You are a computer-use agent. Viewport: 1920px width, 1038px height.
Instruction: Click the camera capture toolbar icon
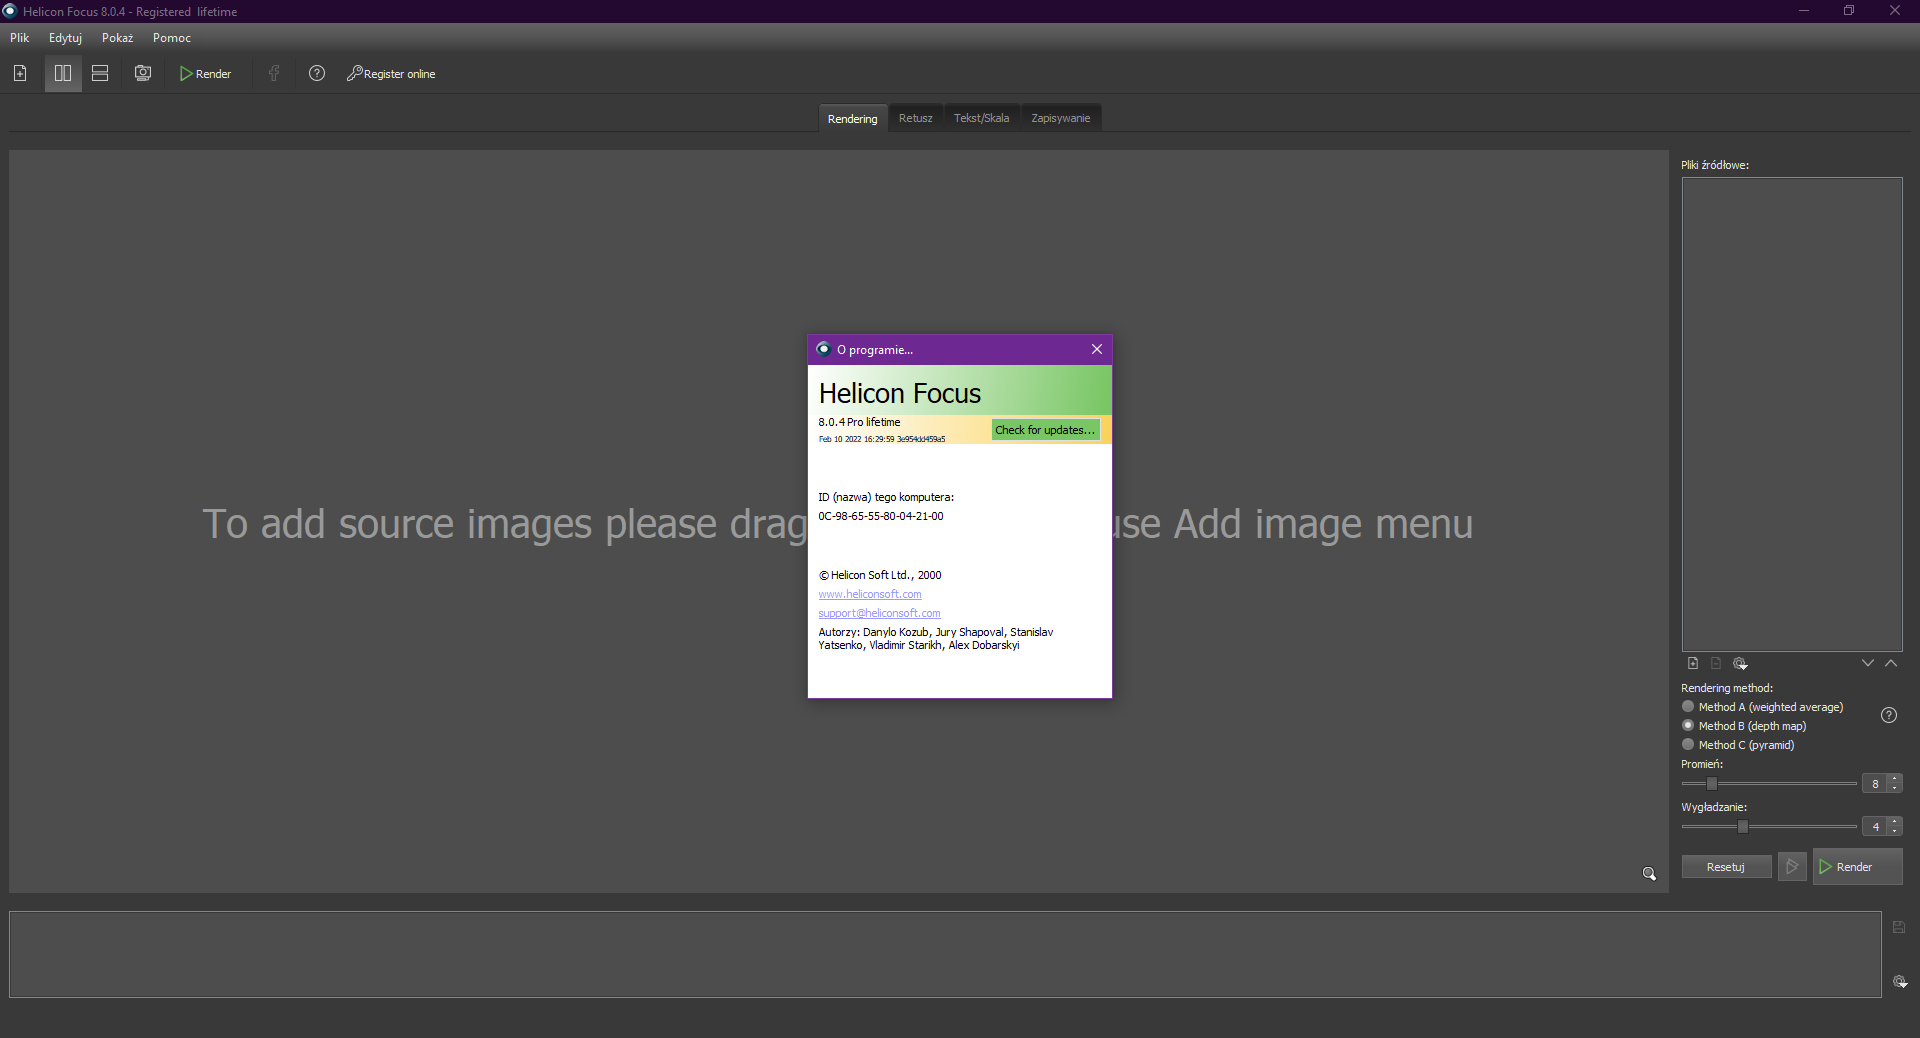pos(143,74)
